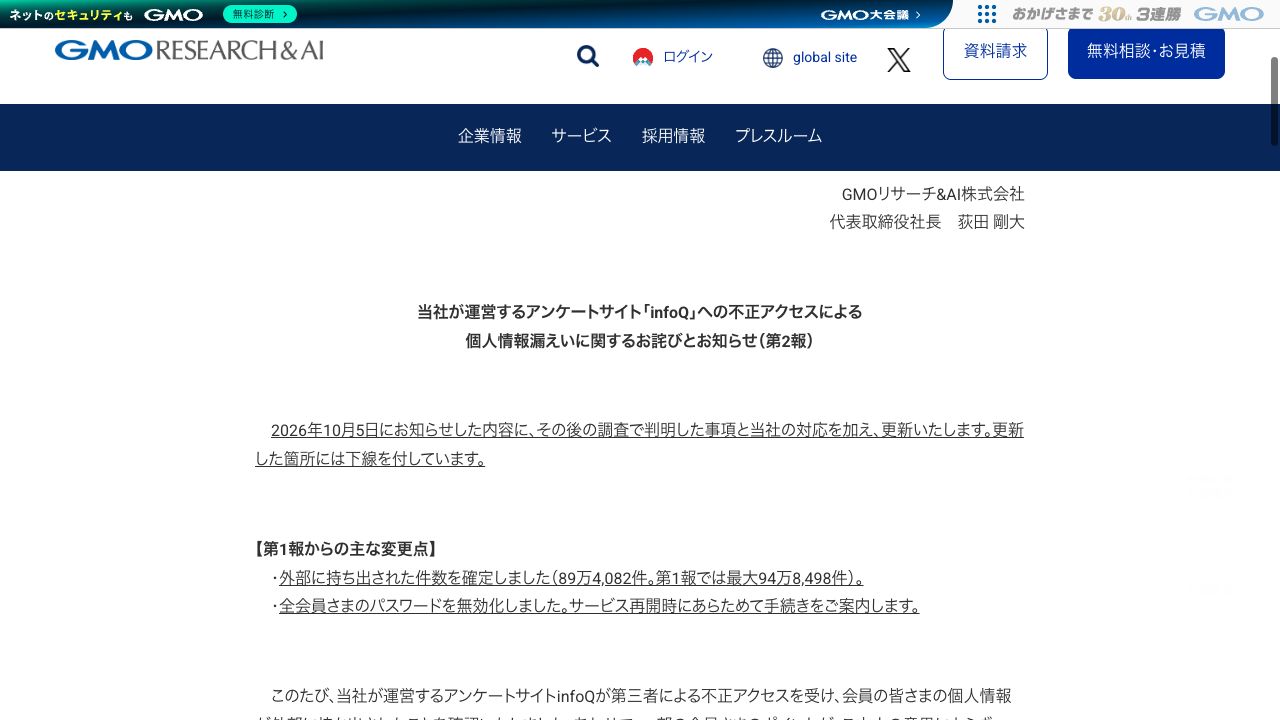This screenshot has height=720, width=1280.
Task: Click the GMO logo in top banner
Action: pyautogui.click(x=174, y=14)
